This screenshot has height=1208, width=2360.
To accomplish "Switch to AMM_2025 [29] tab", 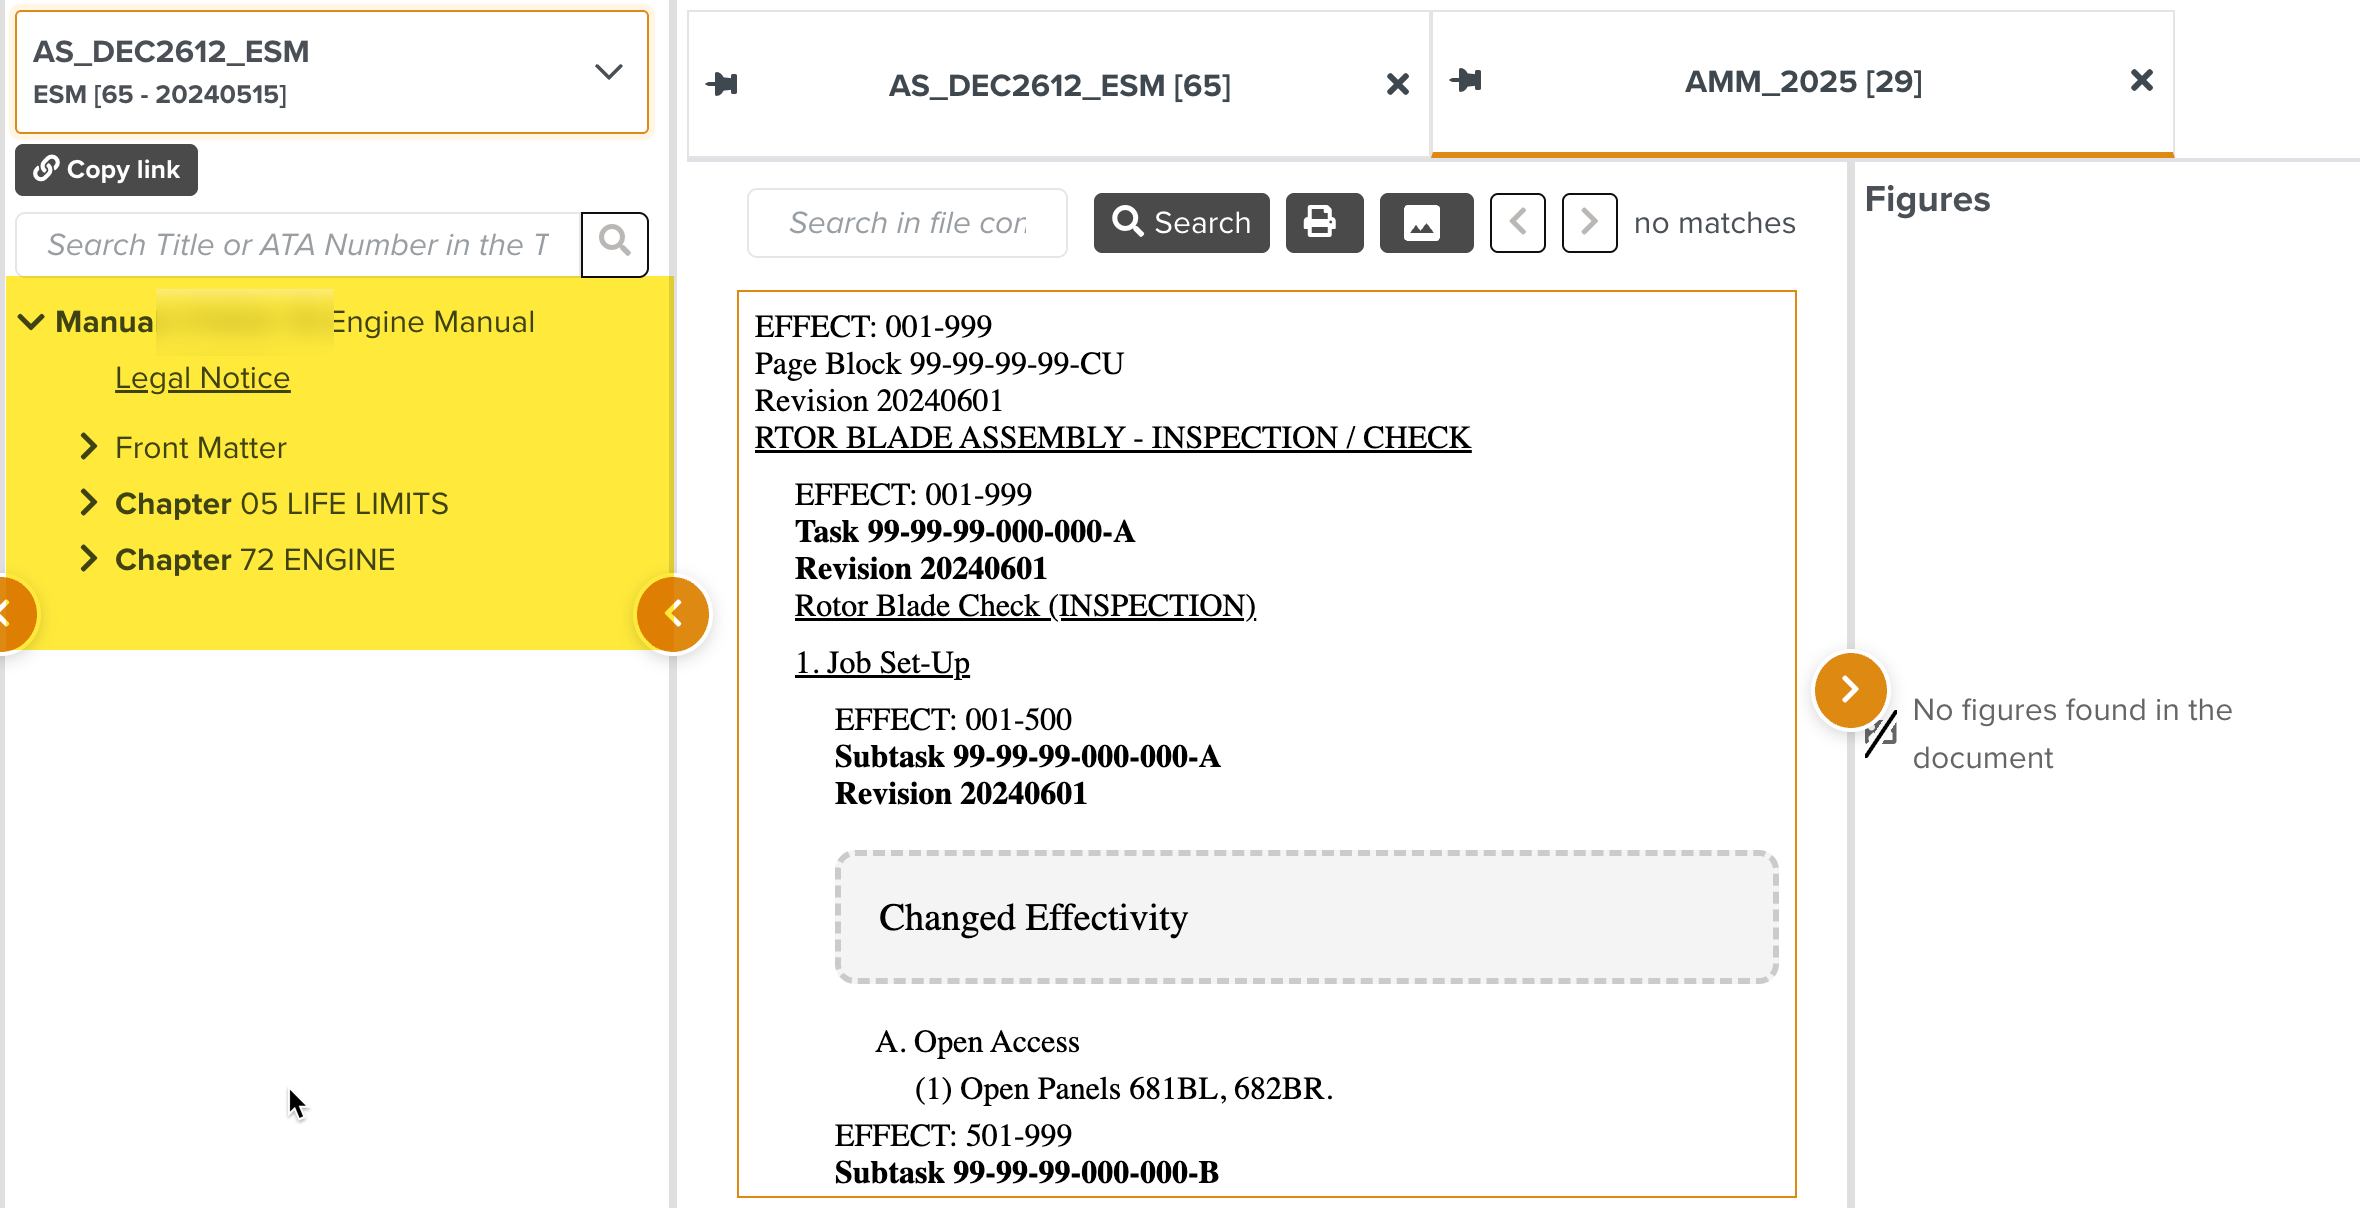I will tap(1802, 82).
